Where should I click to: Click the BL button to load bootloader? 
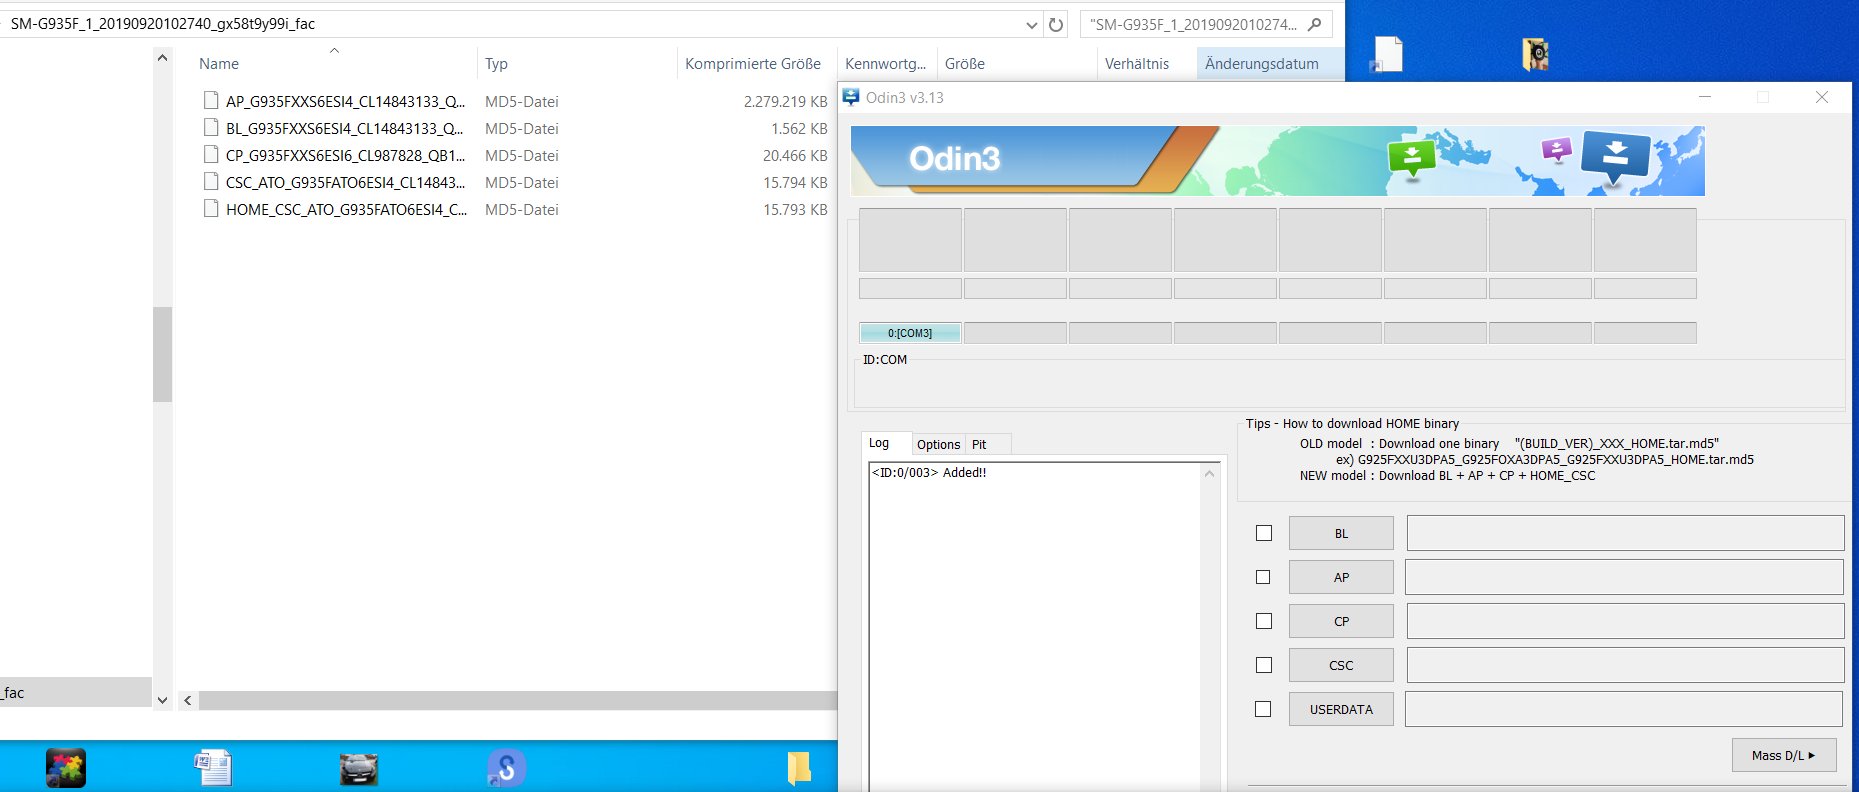pos(1341,533)
